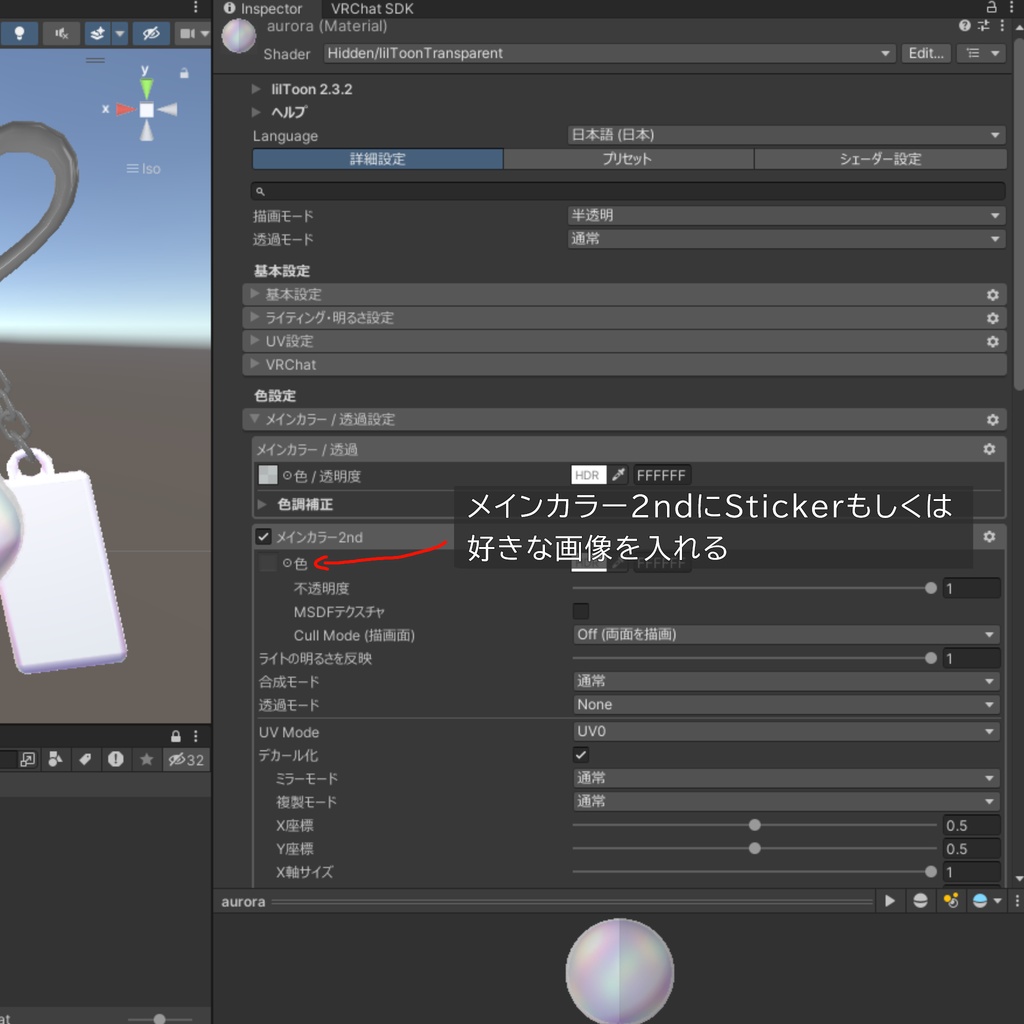This screenshot has height=1024, width=1024.
Task: Open Shader dropdown Hidden/lilToonTransparent
Action: click(x=609, y=54)
